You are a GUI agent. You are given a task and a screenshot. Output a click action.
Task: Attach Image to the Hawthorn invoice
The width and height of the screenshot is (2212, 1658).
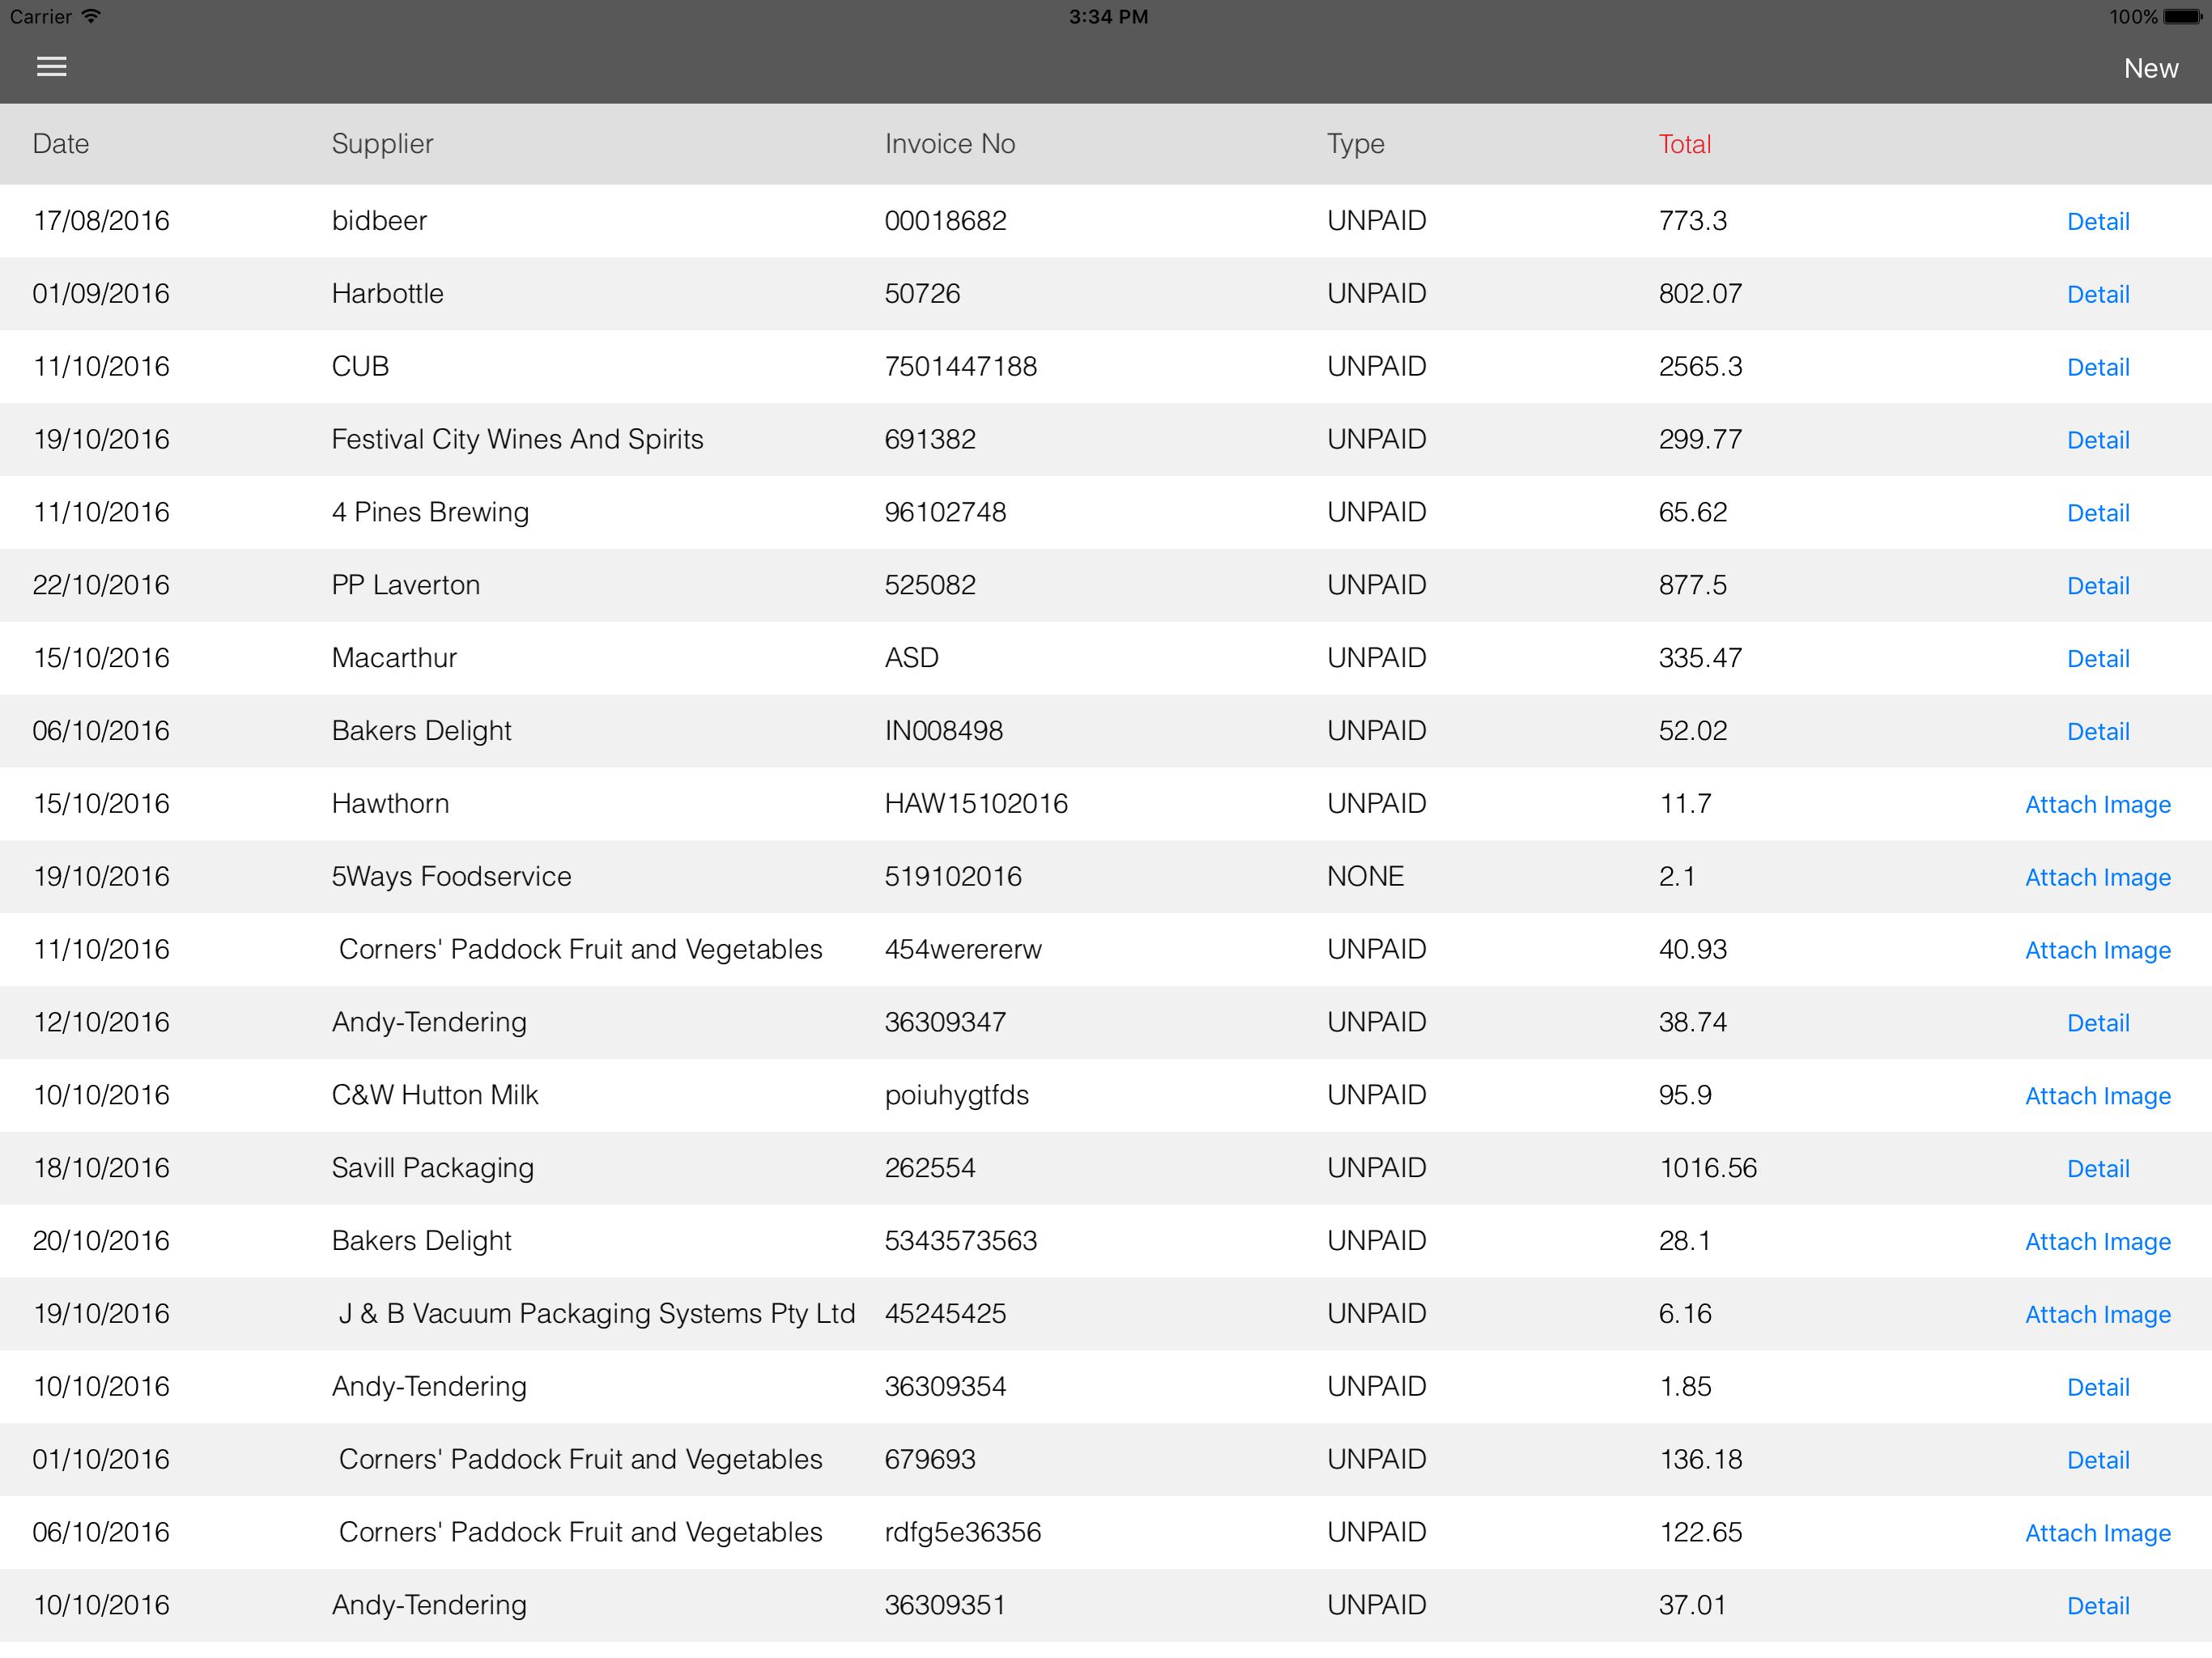pos(2097,805)
